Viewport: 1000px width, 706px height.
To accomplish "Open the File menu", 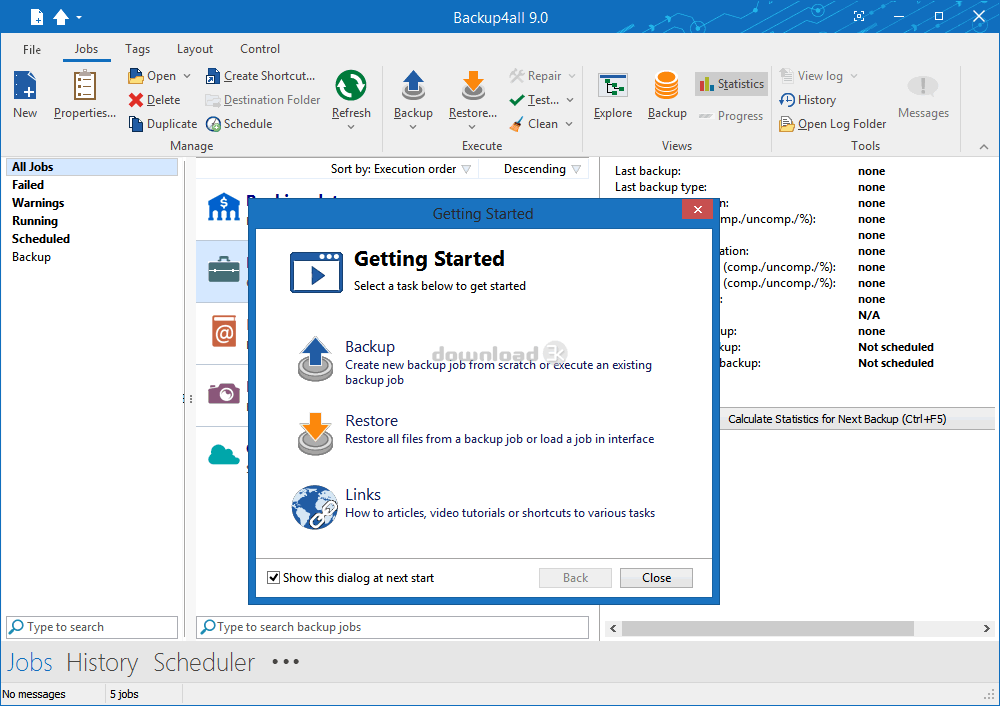I will pos(32,49).
